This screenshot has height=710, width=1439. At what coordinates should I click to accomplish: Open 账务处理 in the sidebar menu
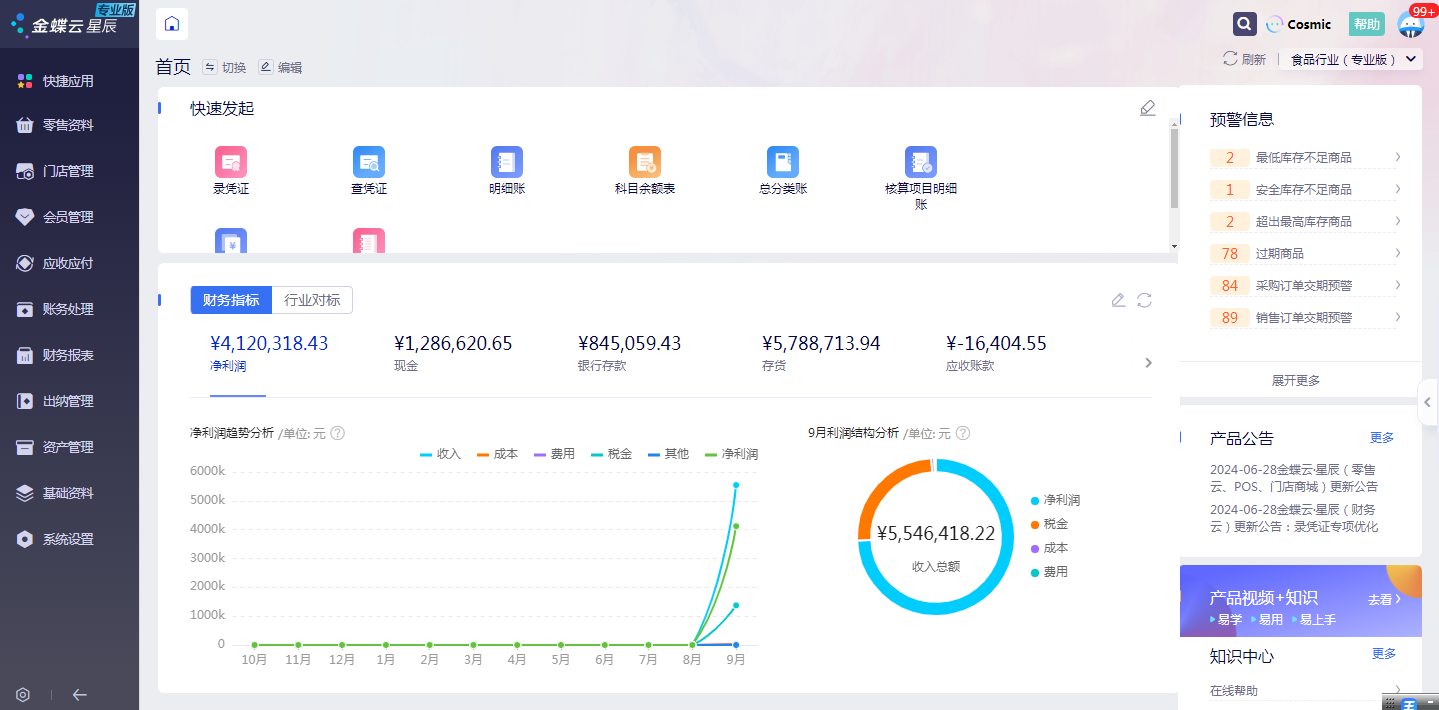tap(68, 309)
